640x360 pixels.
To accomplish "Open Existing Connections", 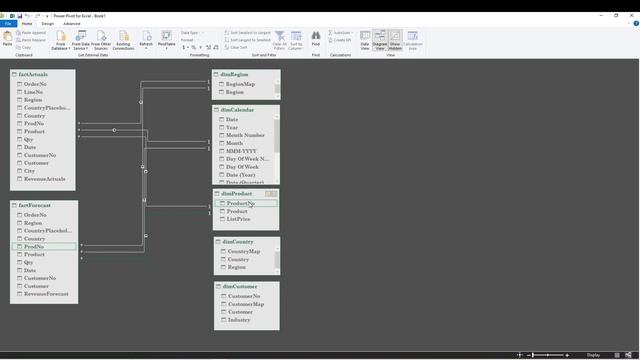I will point(123,40).
